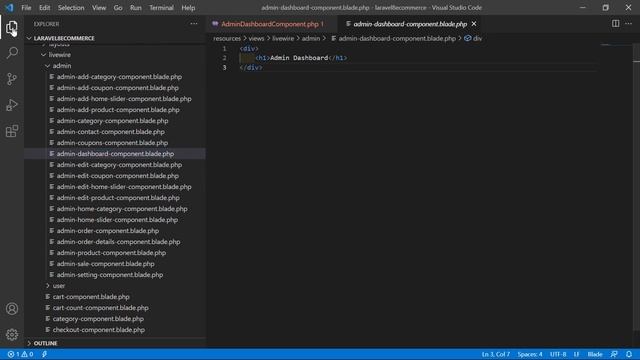The height and width of the screenshot is (360, 640).
Task: Open admin-sale-component.blade.php
Action: click(x=105, y=264)
